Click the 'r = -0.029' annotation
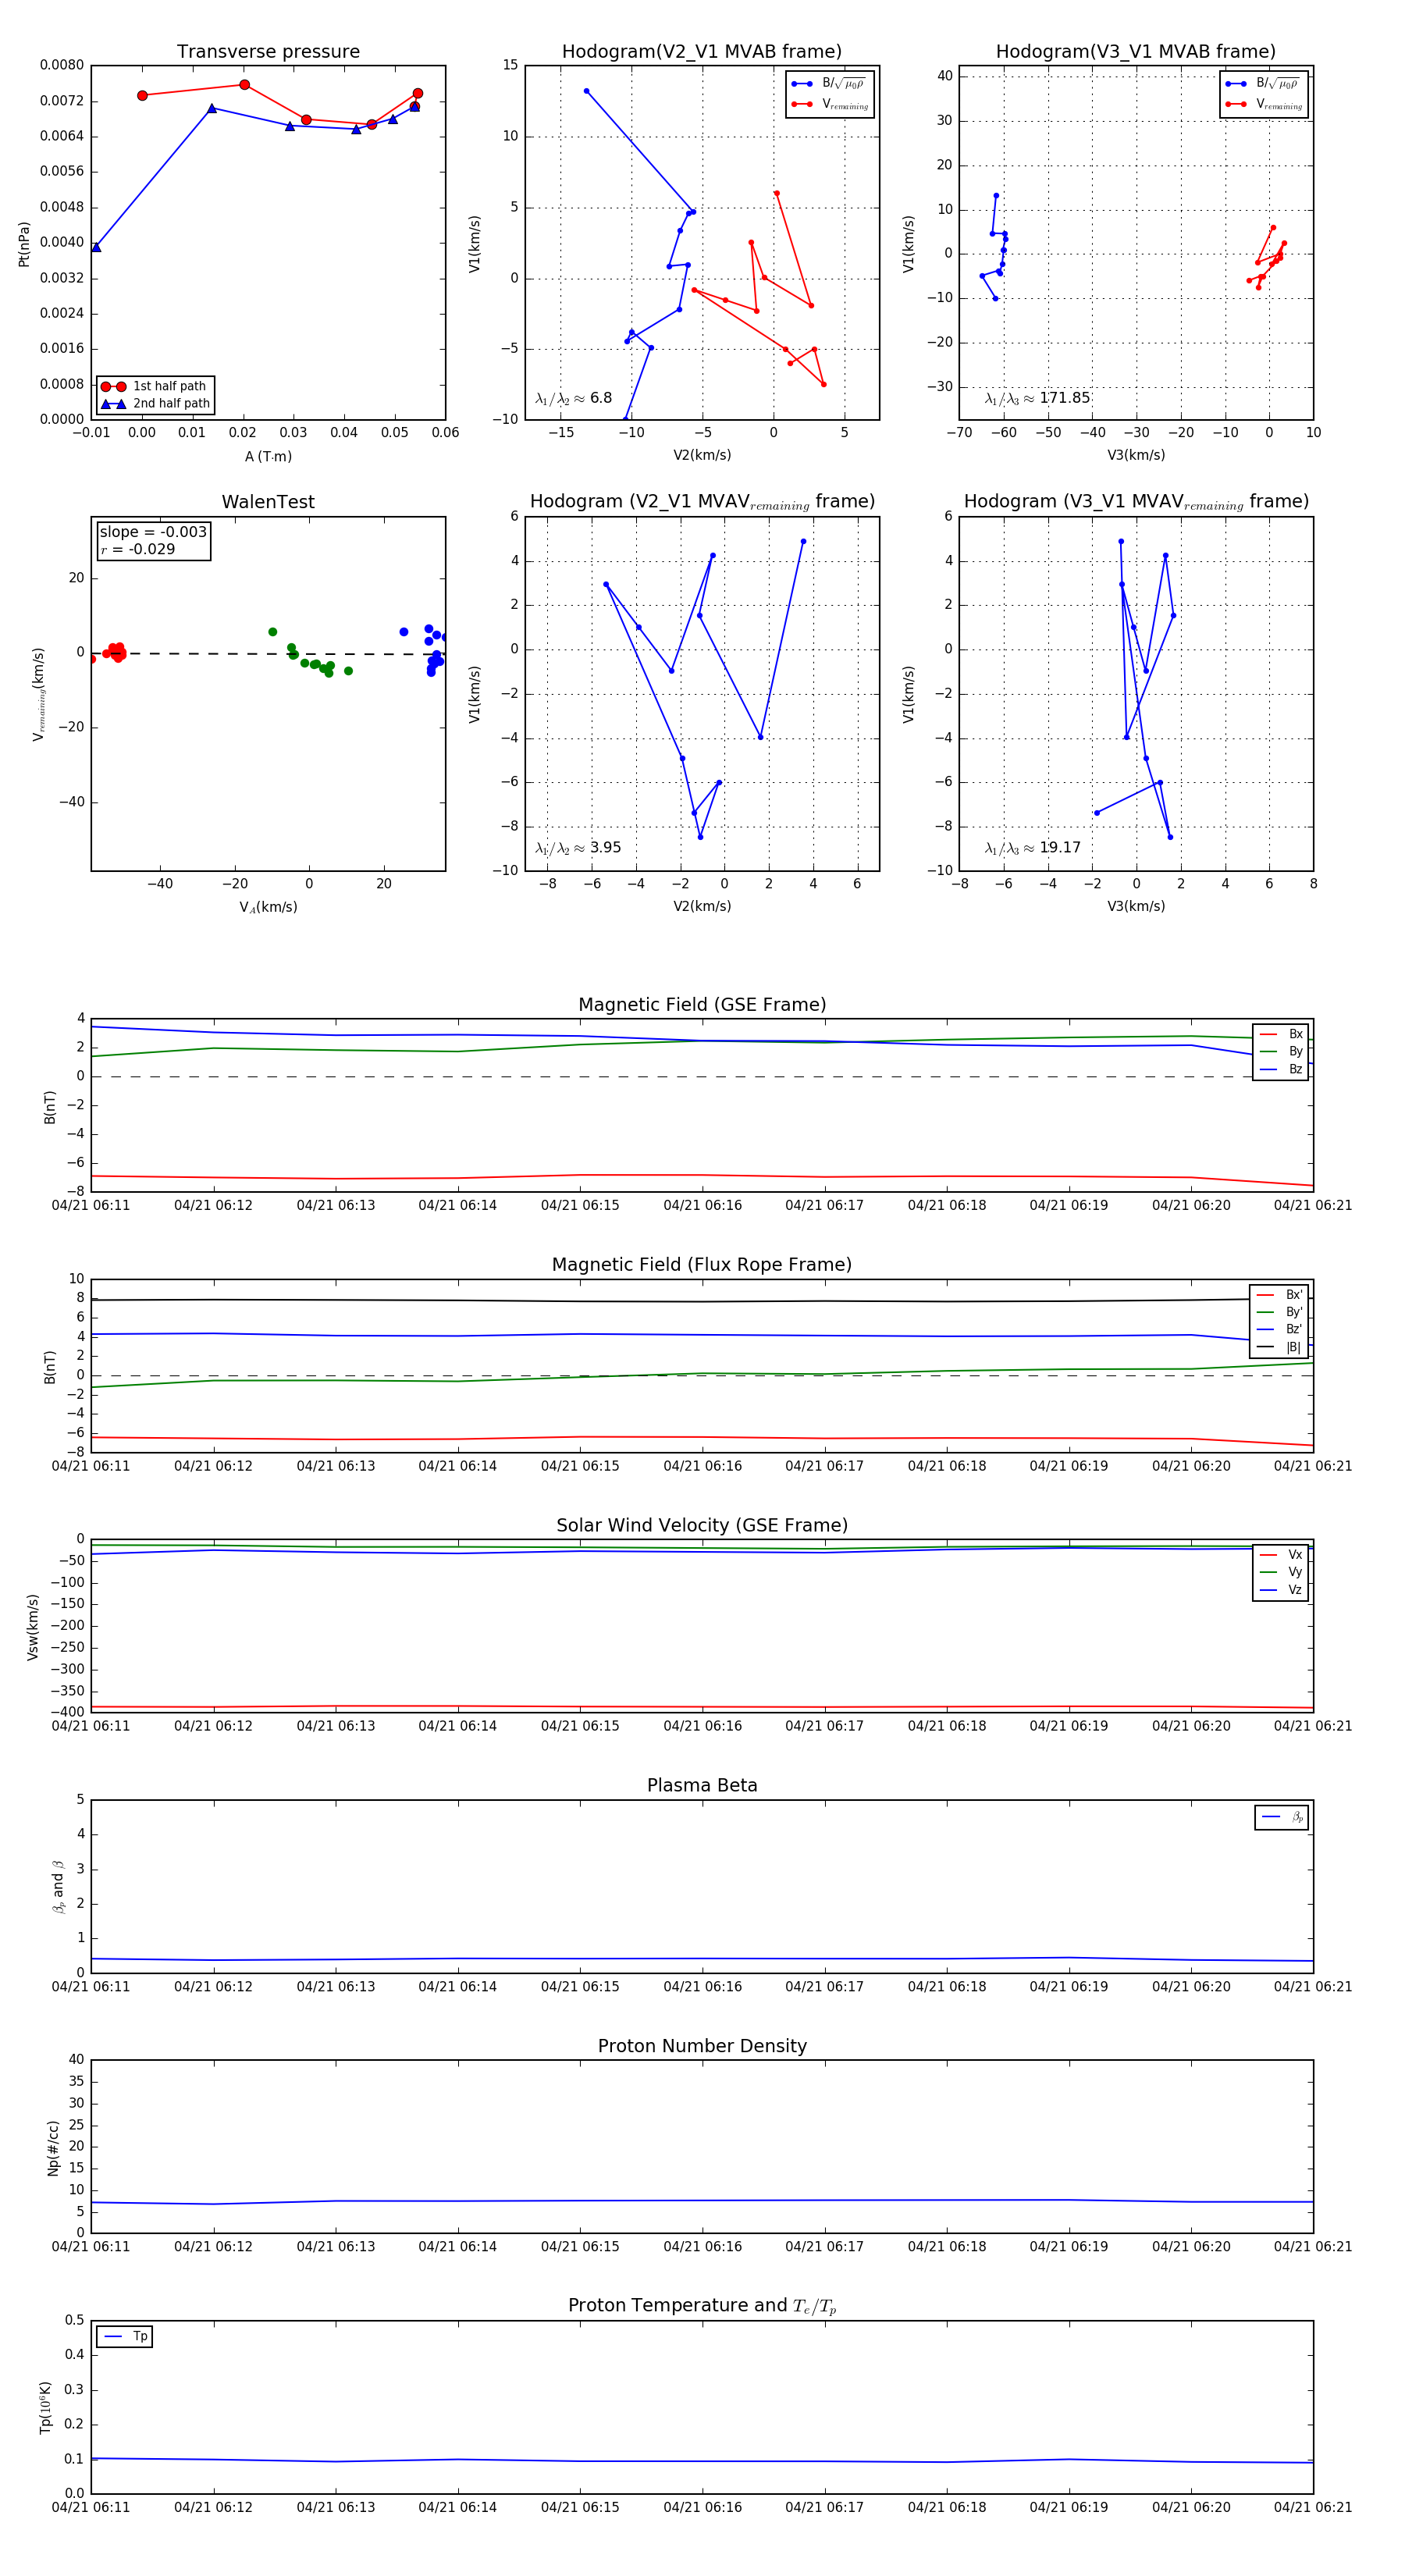Image resolution: width=1405 pixels, height=2576 pixels. point(137,549)
